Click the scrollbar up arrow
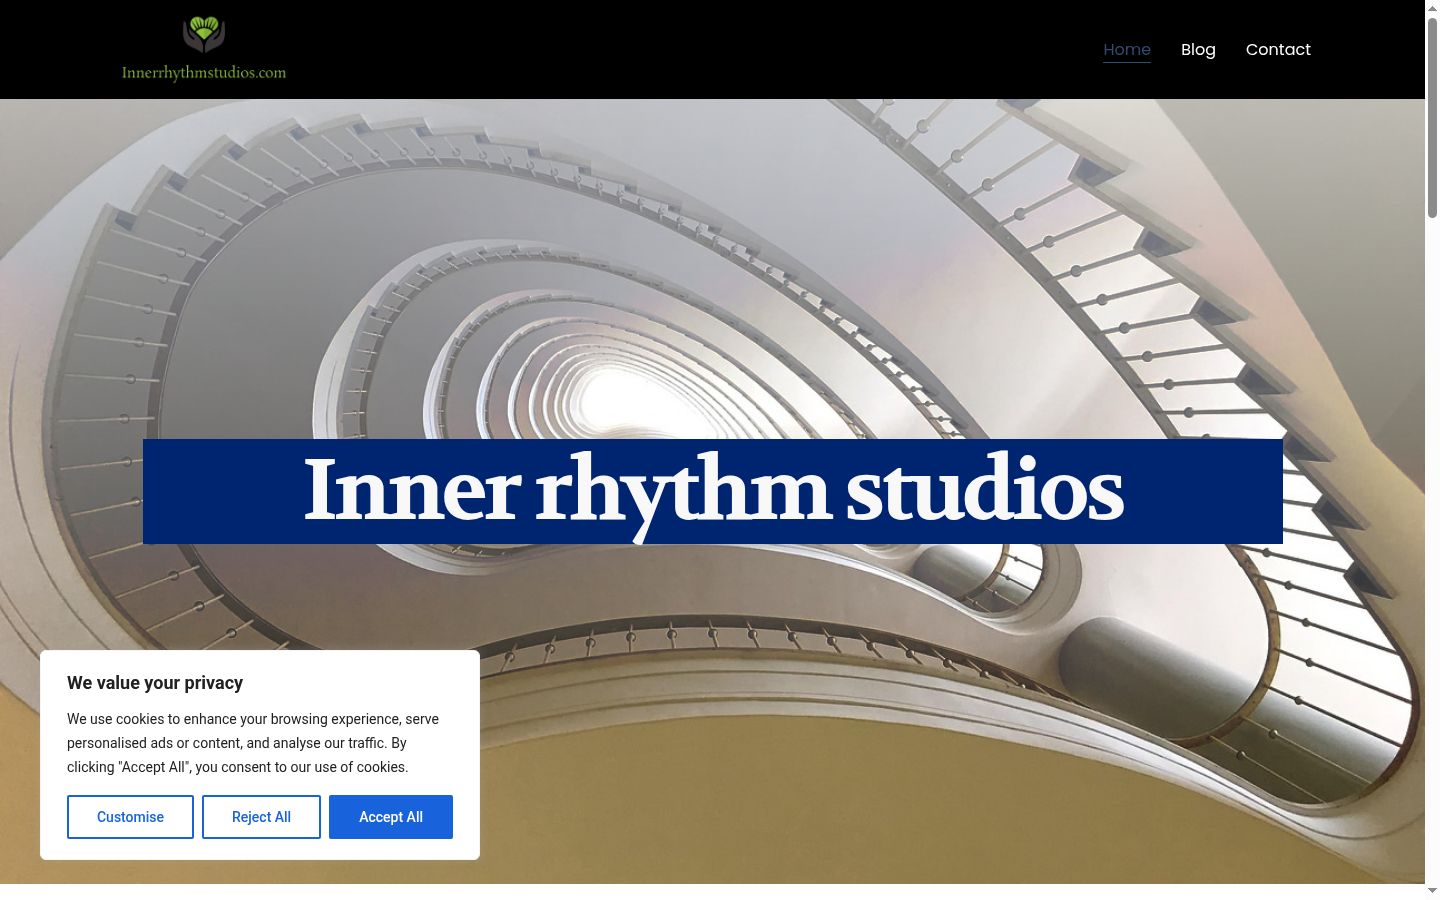The image size is (1440, 900). [1432, 7]
